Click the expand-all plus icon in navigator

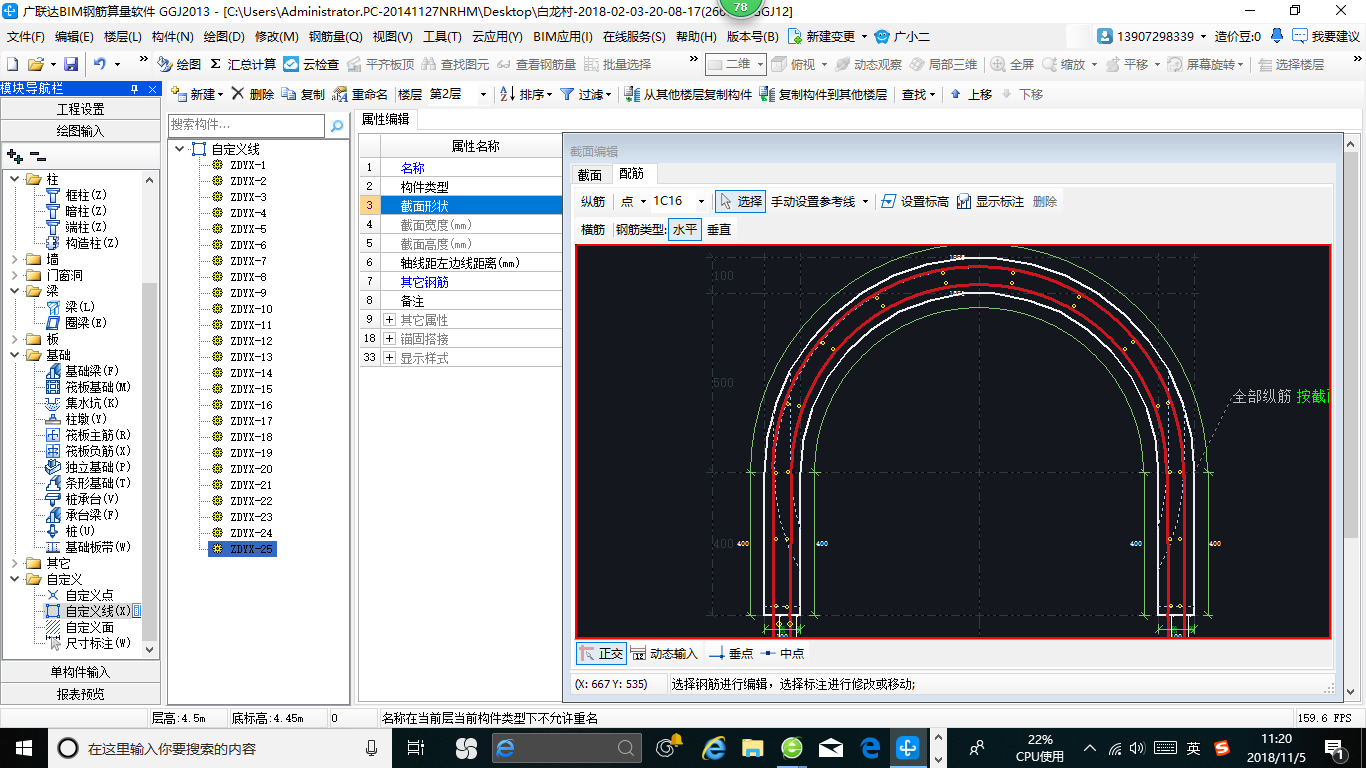tap(15, 156)
